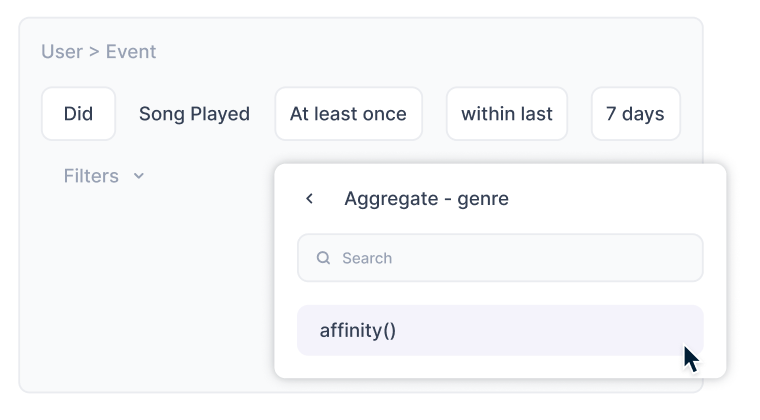
Task: Click blank popup space below affinity() row
Action: coord(500,367)
